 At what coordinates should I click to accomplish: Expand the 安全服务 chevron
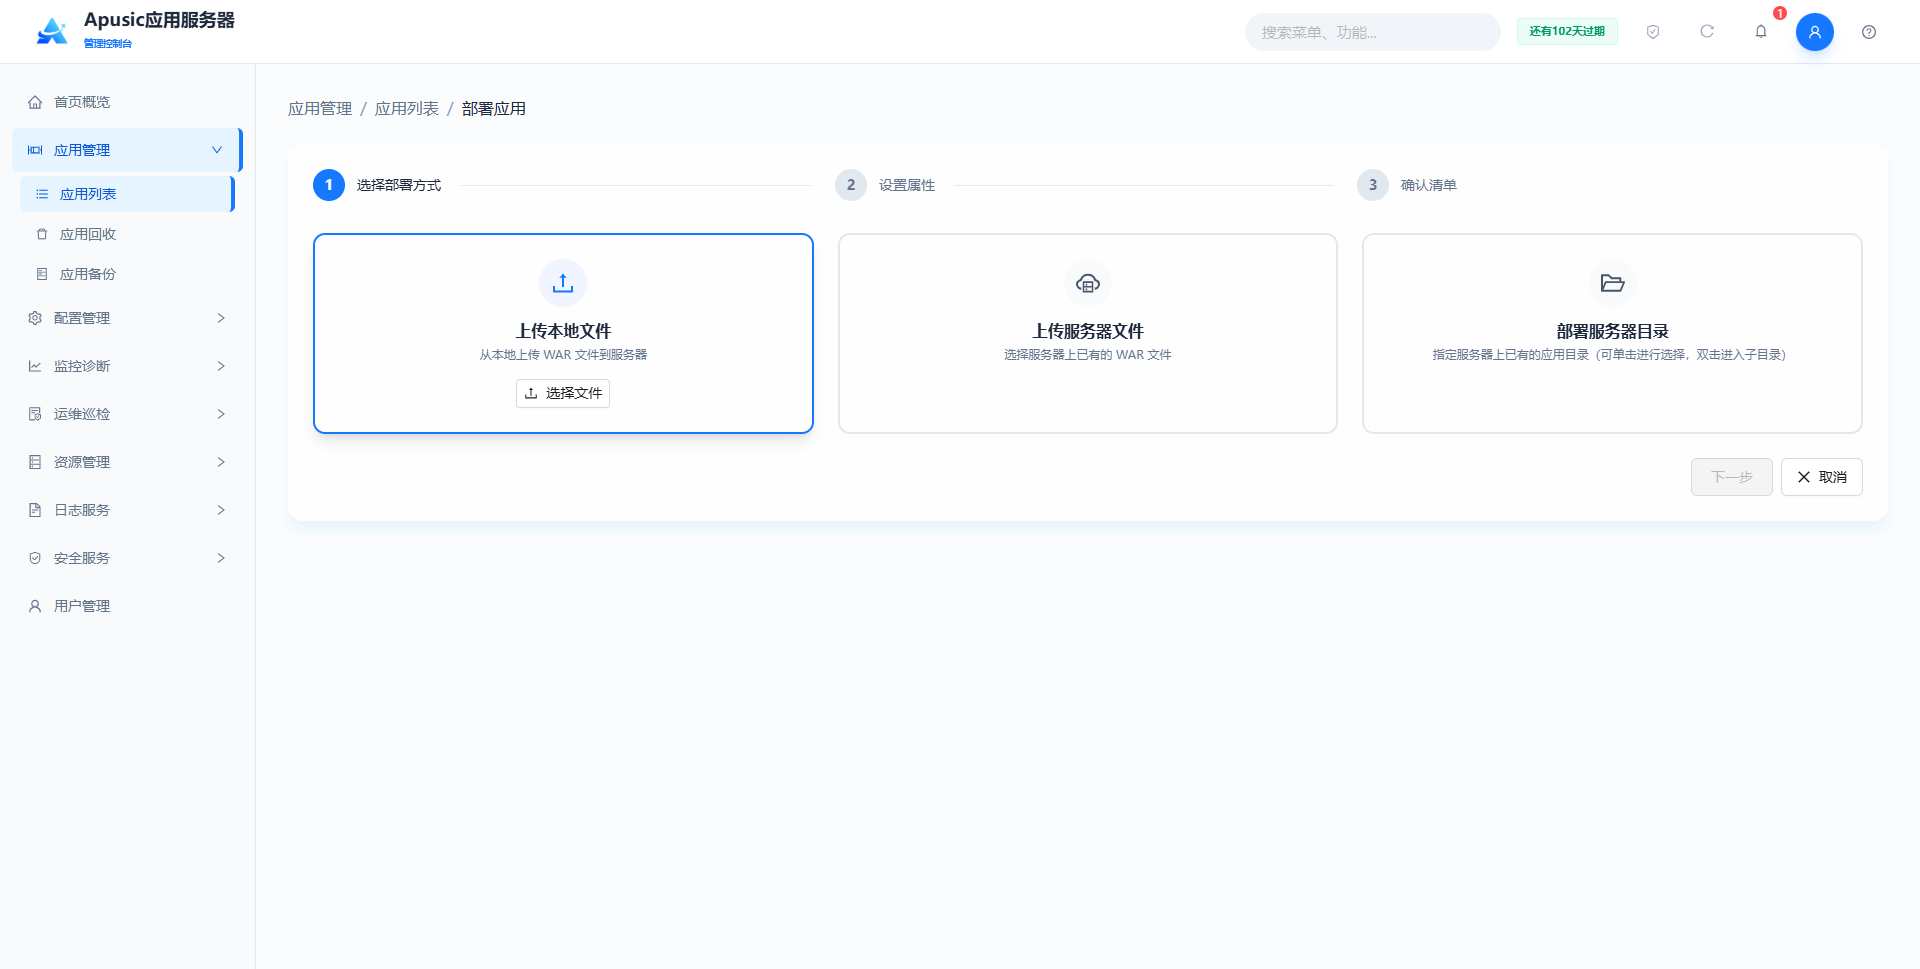[221, 558]
